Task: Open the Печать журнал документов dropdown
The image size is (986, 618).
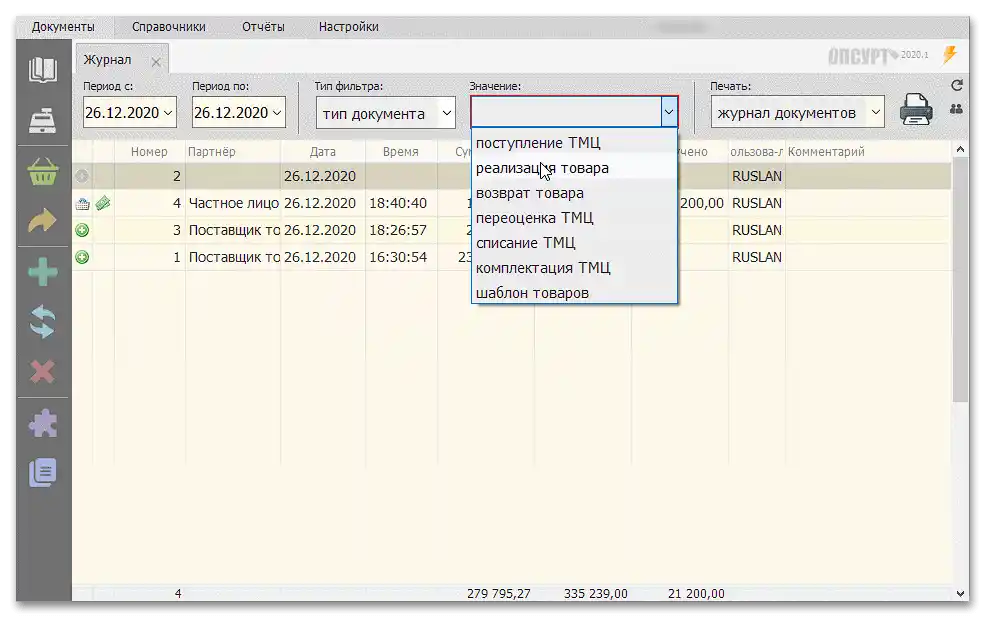Action: (876, 113)
